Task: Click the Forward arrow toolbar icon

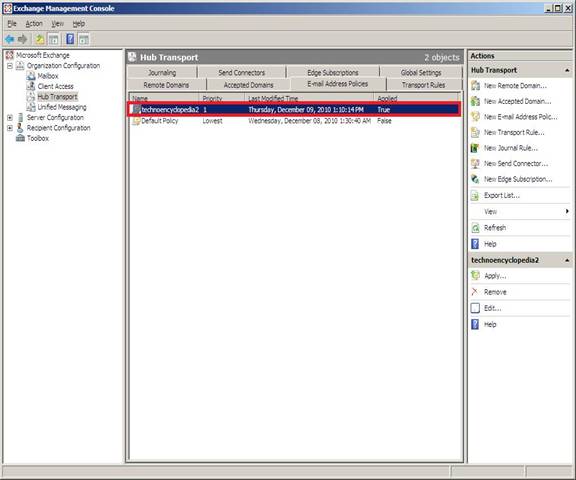Action: coord(22,39)
